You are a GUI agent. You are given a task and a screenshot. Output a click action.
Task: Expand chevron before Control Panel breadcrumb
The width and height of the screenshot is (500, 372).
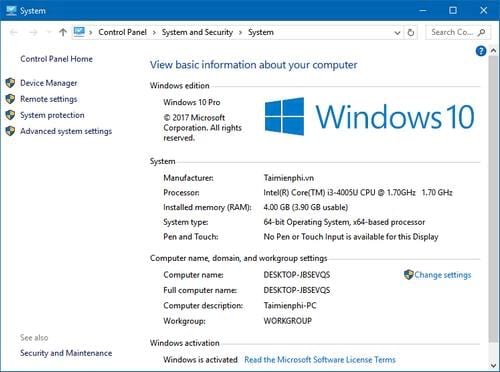coord(91,33)
